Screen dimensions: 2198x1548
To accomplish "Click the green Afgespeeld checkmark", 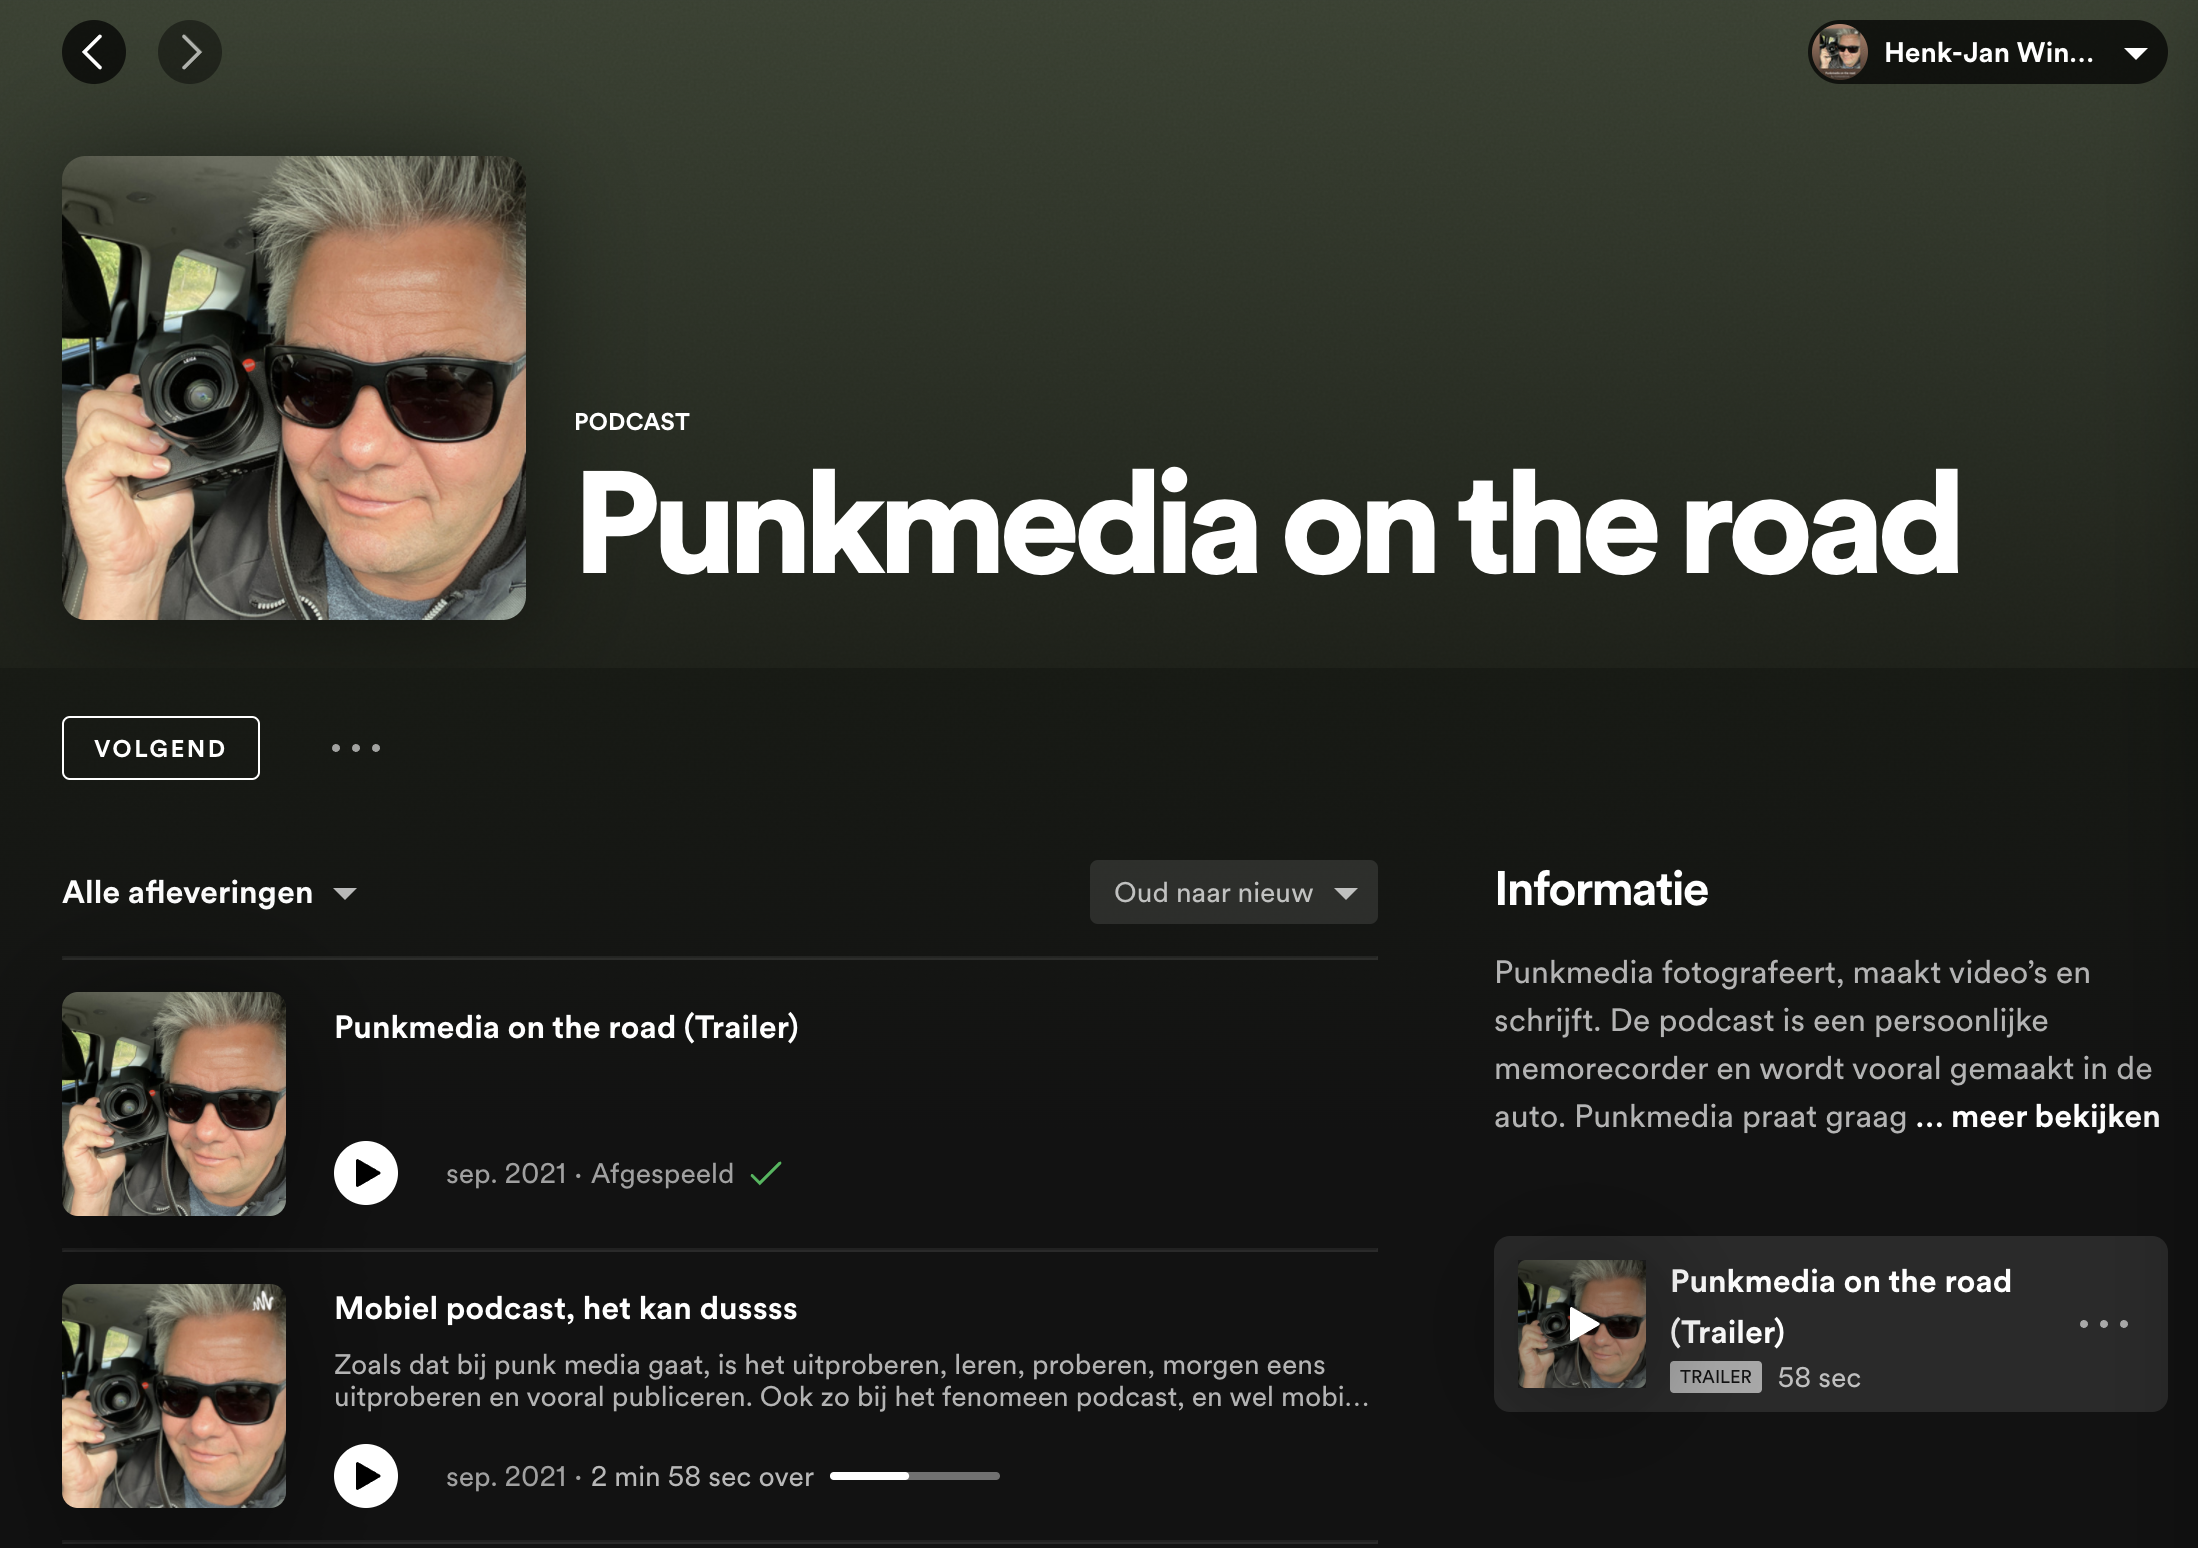I will [x=766, y=1173].
